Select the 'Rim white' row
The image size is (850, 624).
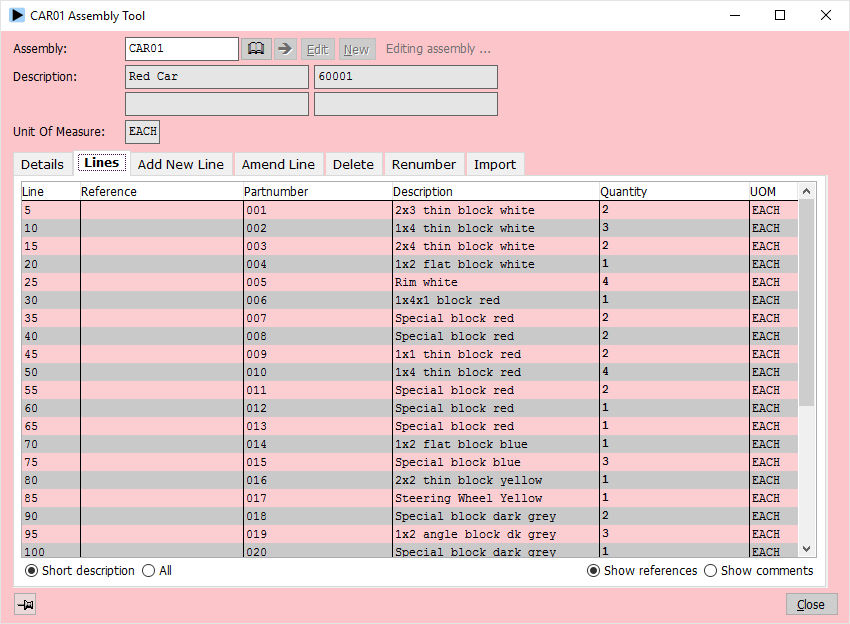click(410, 282)
